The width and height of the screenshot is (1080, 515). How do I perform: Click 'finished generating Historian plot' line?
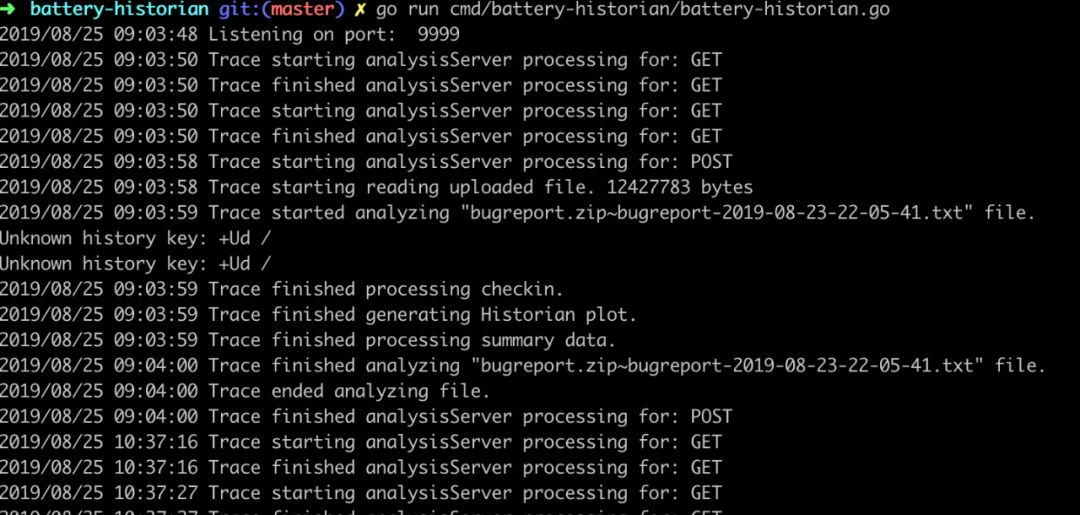(318, 315)
